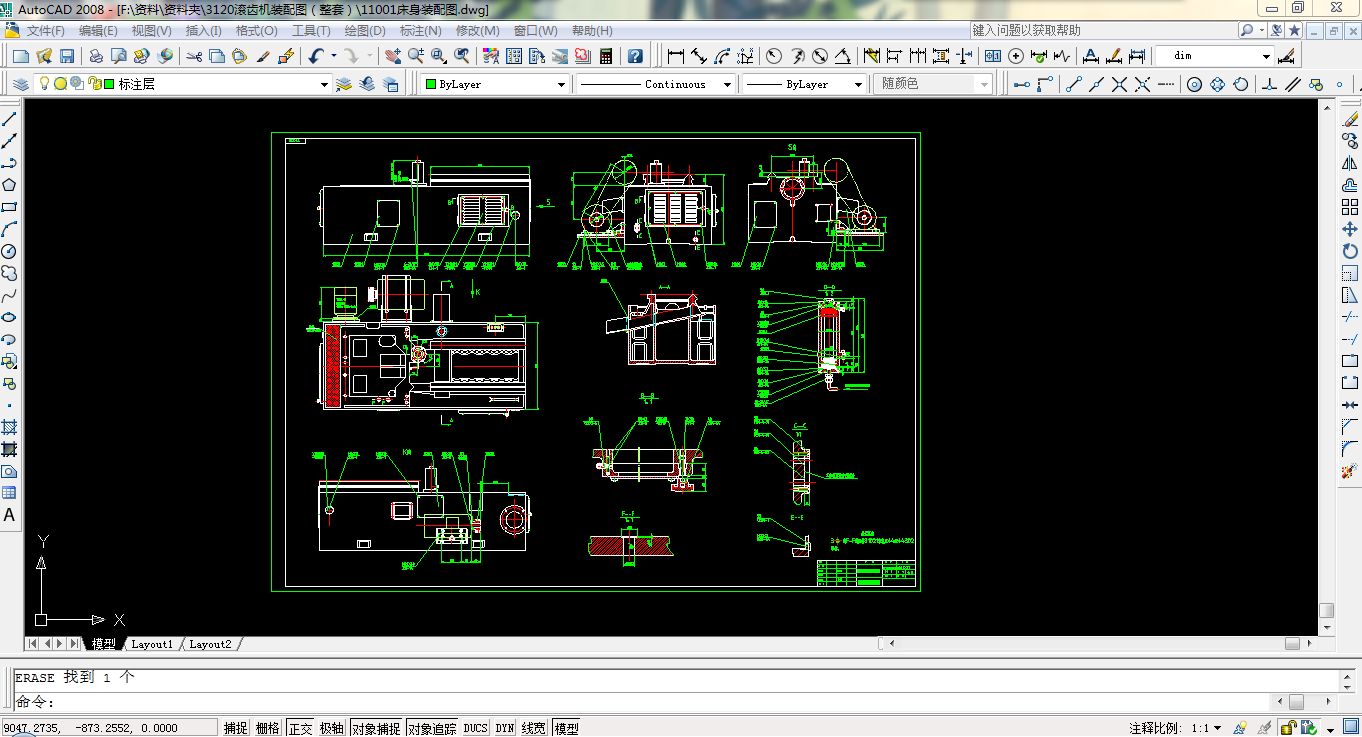
Task: Select the multiline Text tool
Action: click(9, 515)
